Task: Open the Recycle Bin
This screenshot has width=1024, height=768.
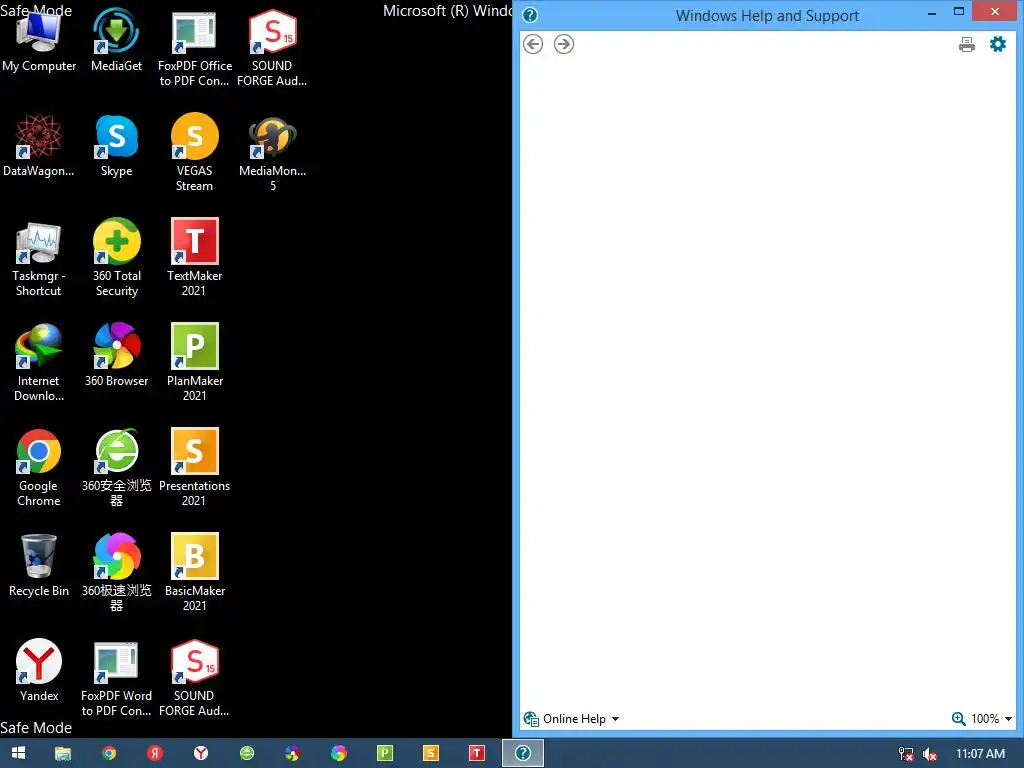Action: click(x=39, y=566)
